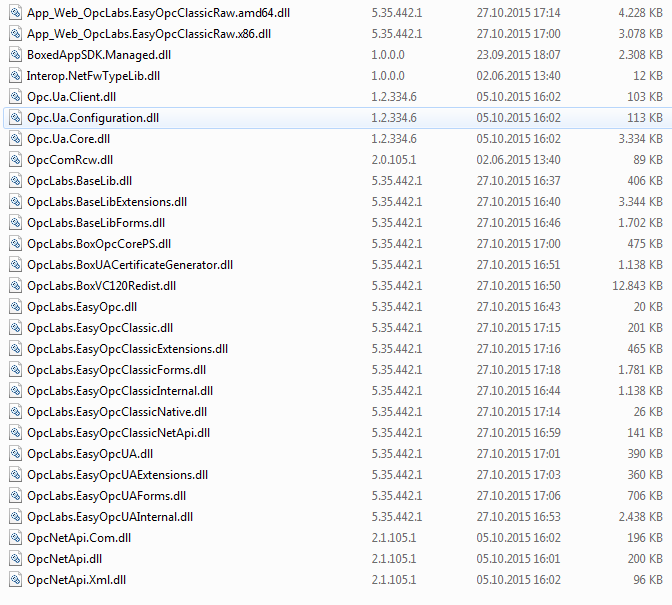Click the icon of Interop.NetFwTypeLib.dll
Screen dimensions: 672x605
(x=14, y=75)
